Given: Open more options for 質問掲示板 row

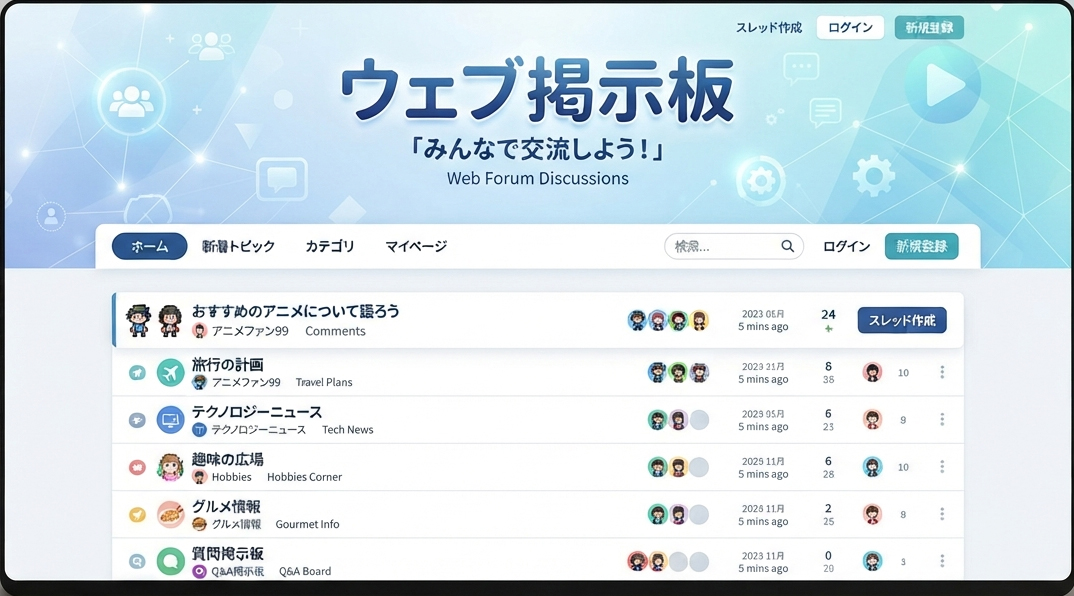Looking at the screenshot, I should point(942,561).
